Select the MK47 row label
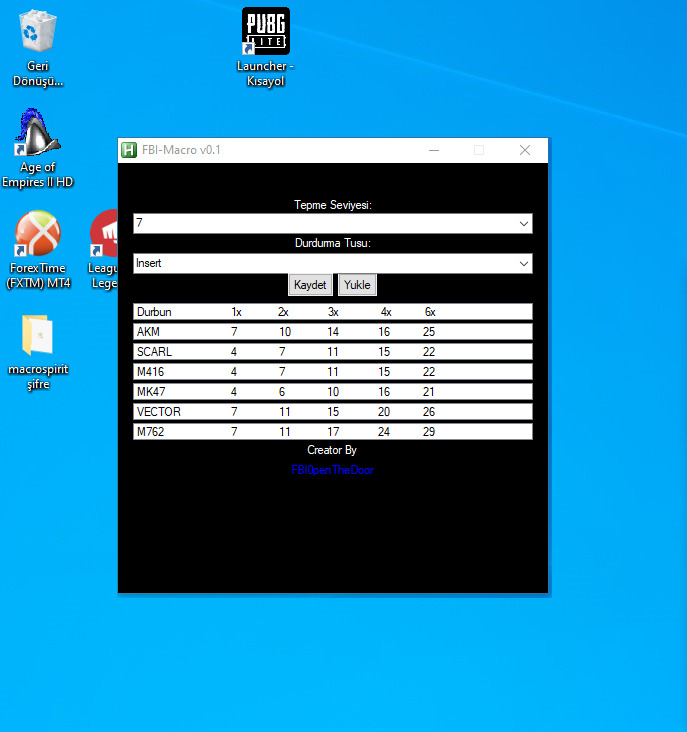Viewport: 687px width, 732px height. [151, 392]
